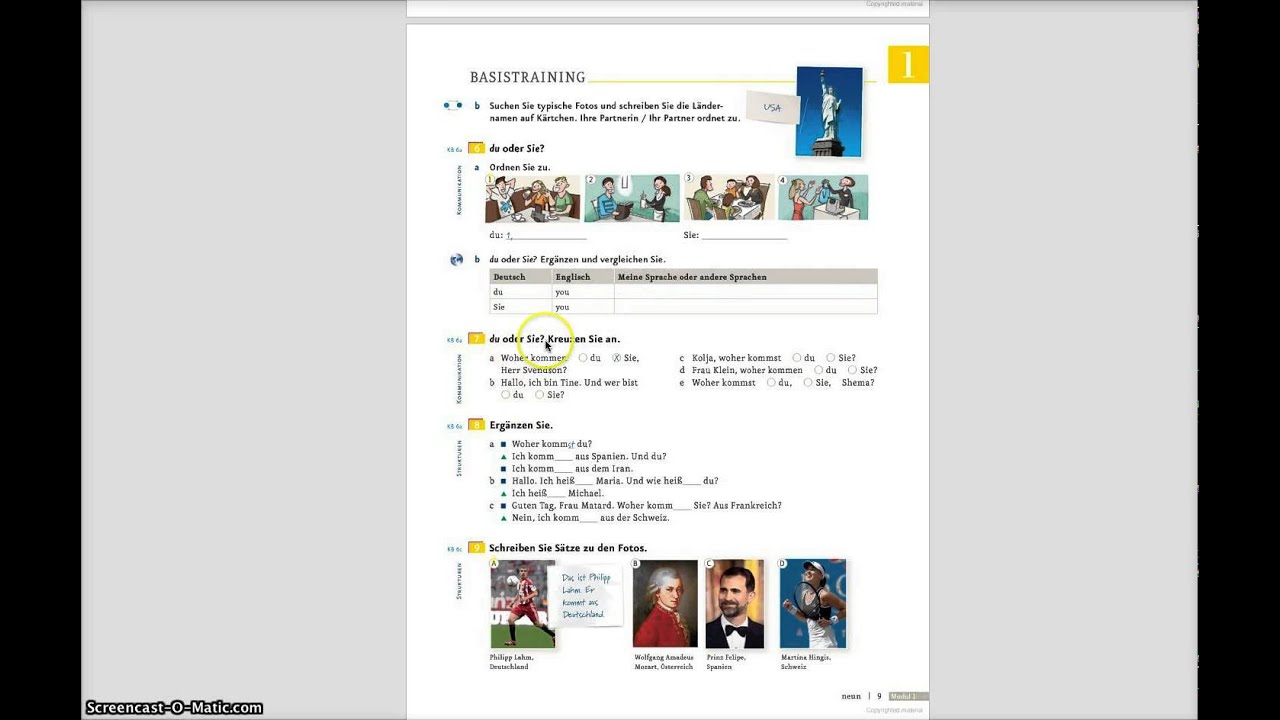The image size is (1280, 720).
Task: Select 'du,' for 'Woher kommst ... Shema?'
Action: coord(771,383)
